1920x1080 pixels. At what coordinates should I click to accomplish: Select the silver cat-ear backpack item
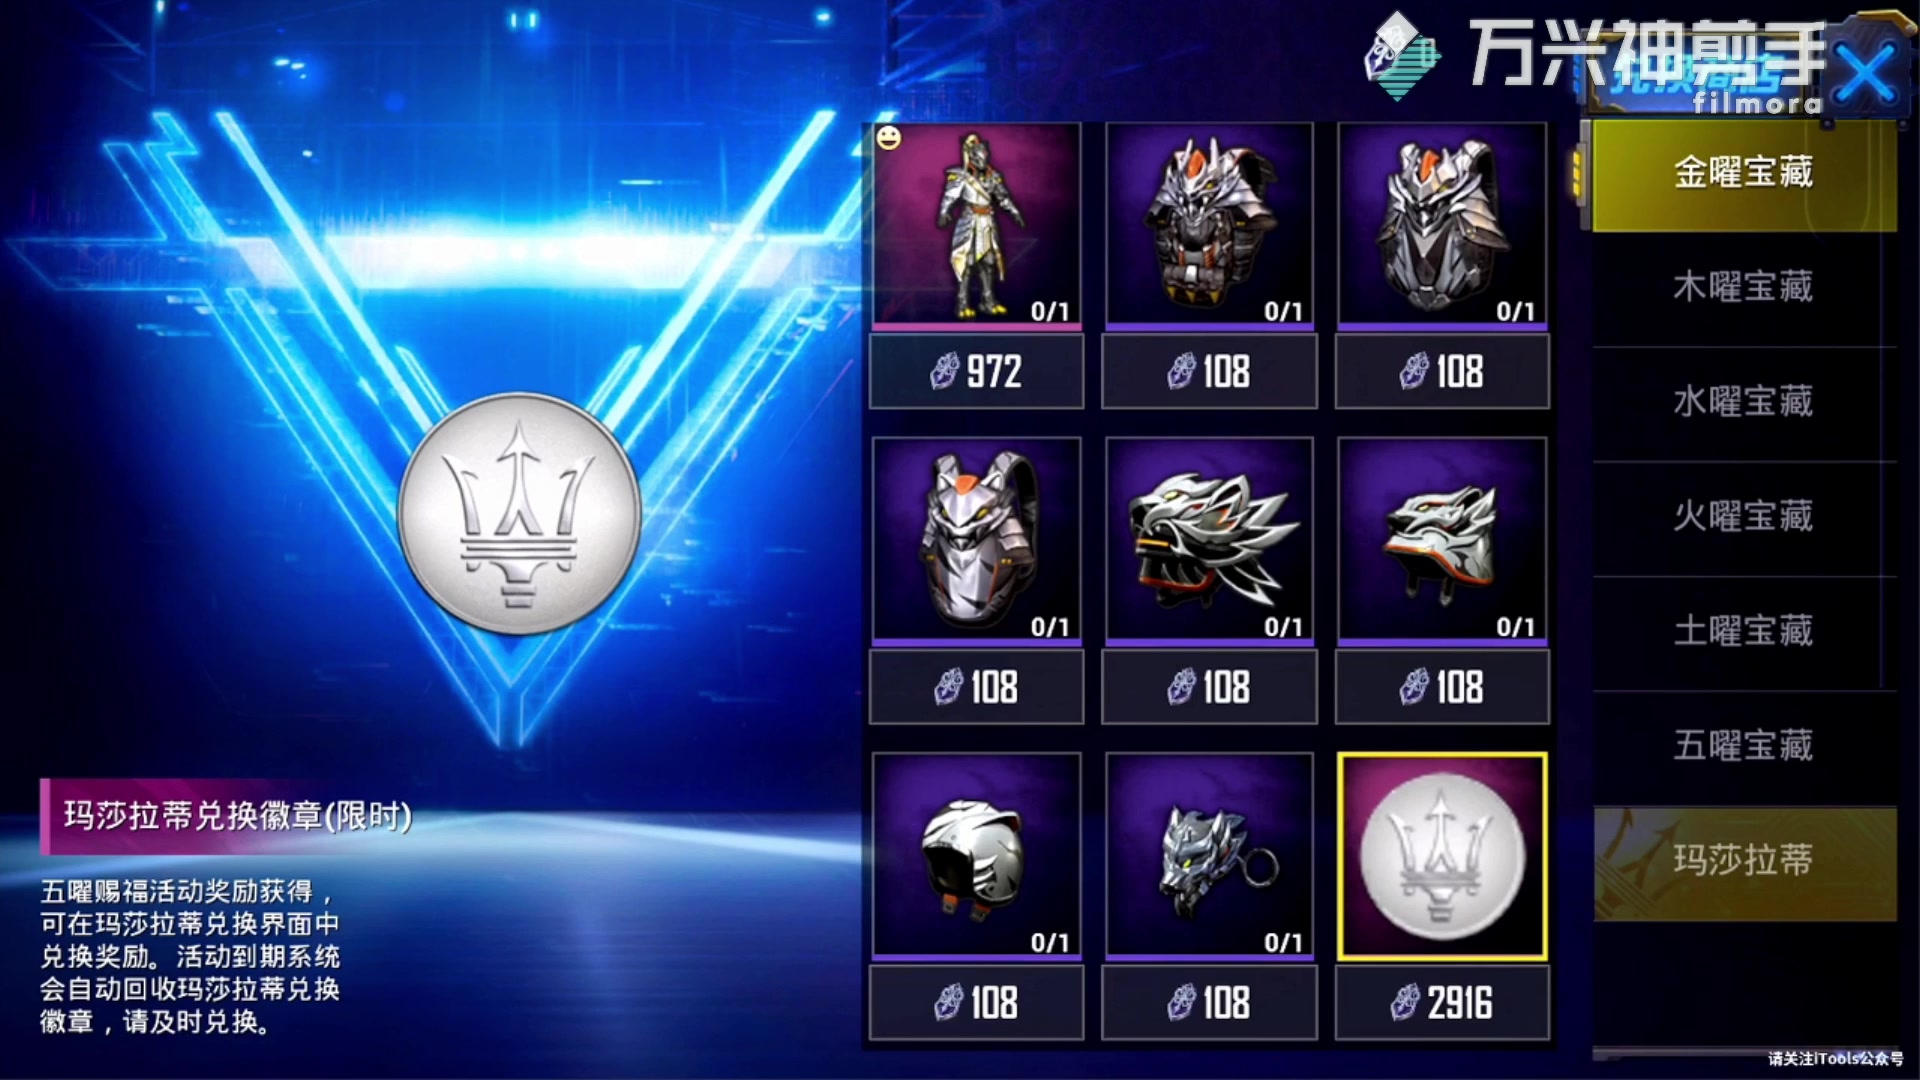977,540
